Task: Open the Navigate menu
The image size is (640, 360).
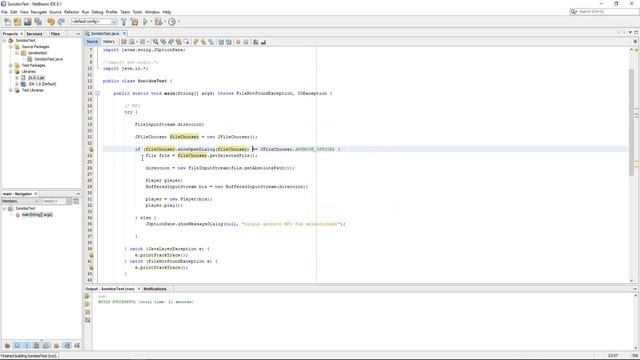Action: point(39,12)
